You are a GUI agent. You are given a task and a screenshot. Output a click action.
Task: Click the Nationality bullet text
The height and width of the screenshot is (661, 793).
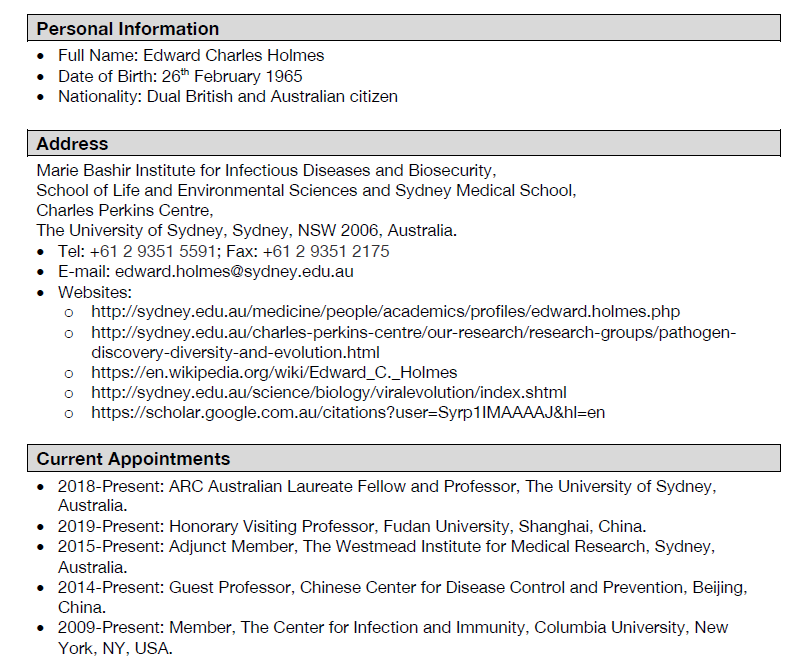pos(227,96)
